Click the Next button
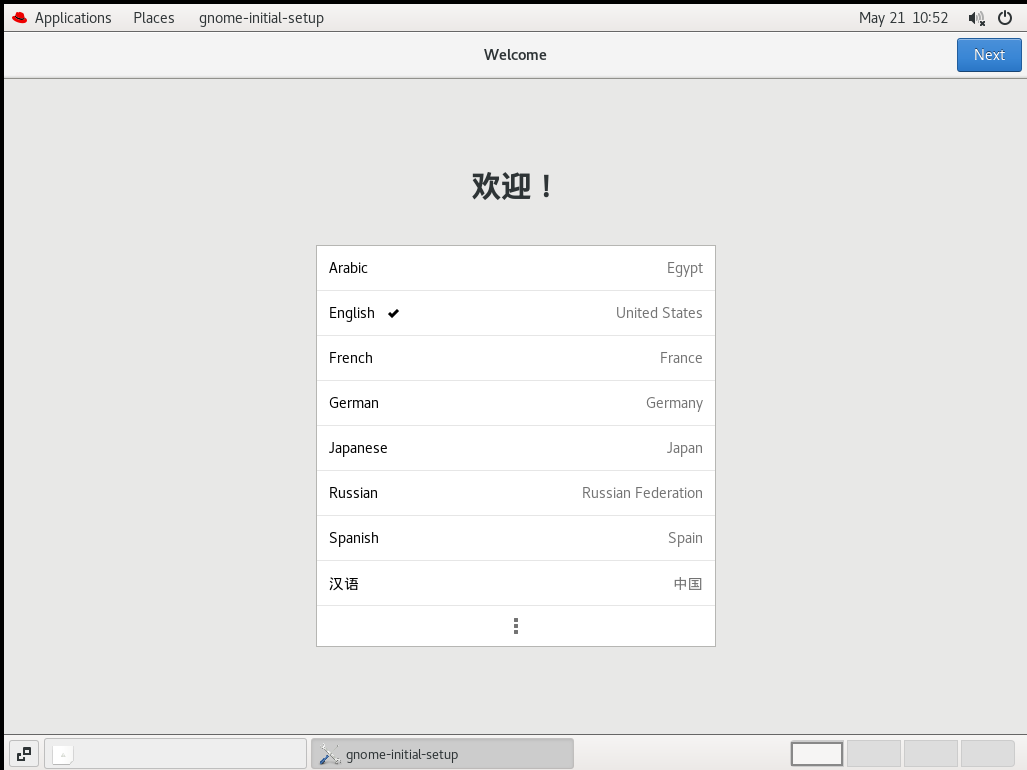 [988, 55]
